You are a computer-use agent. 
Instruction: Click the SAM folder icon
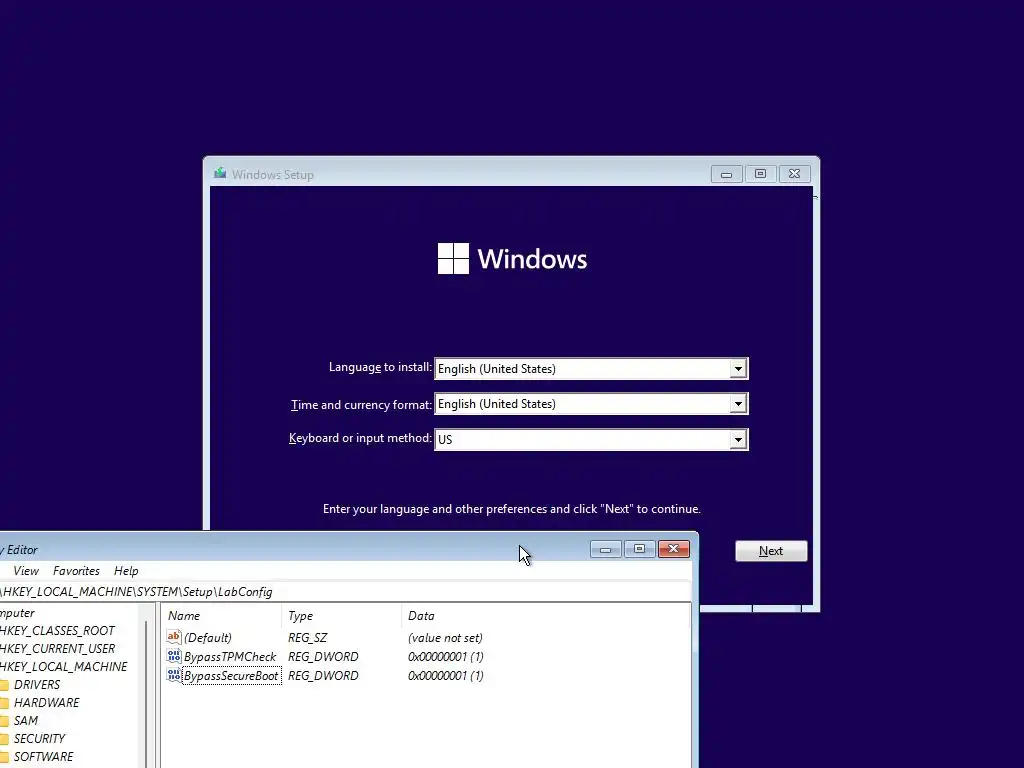(3, 720)
